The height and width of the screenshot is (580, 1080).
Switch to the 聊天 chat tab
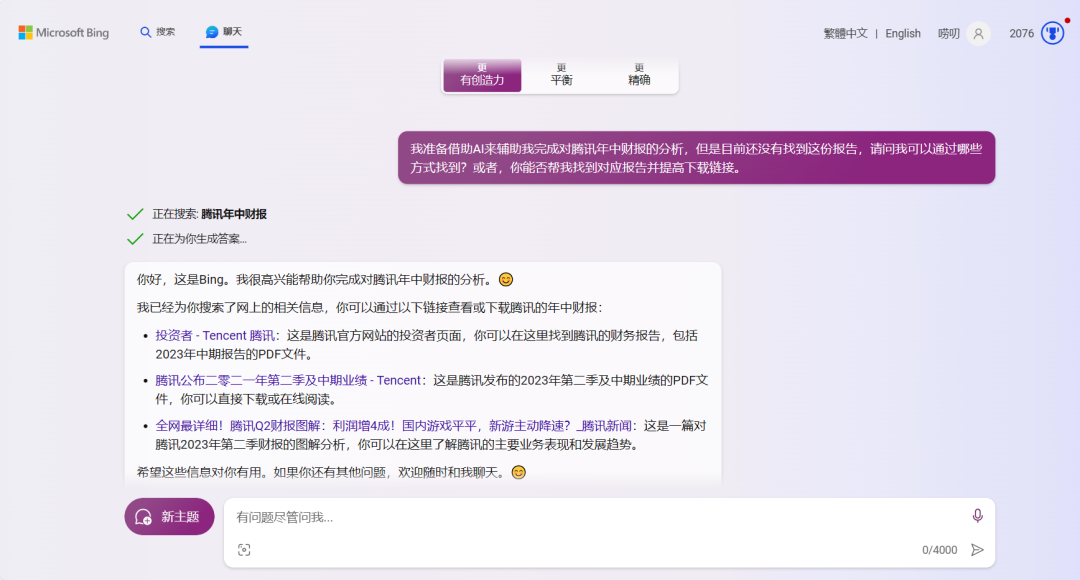click(224, 32)
